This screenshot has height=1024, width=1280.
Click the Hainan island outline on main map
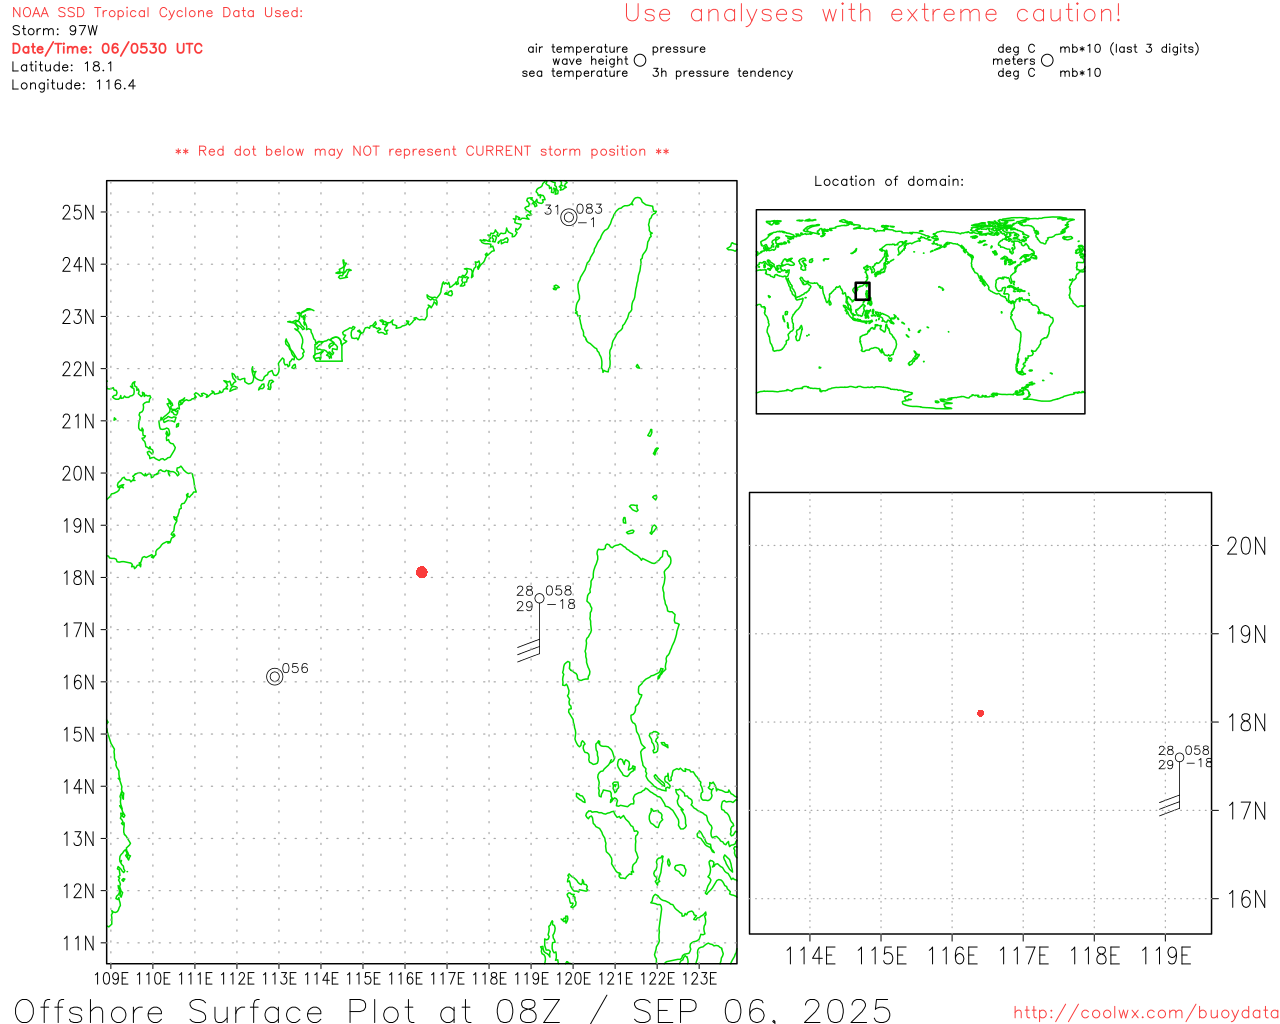(x=150, y=516)
